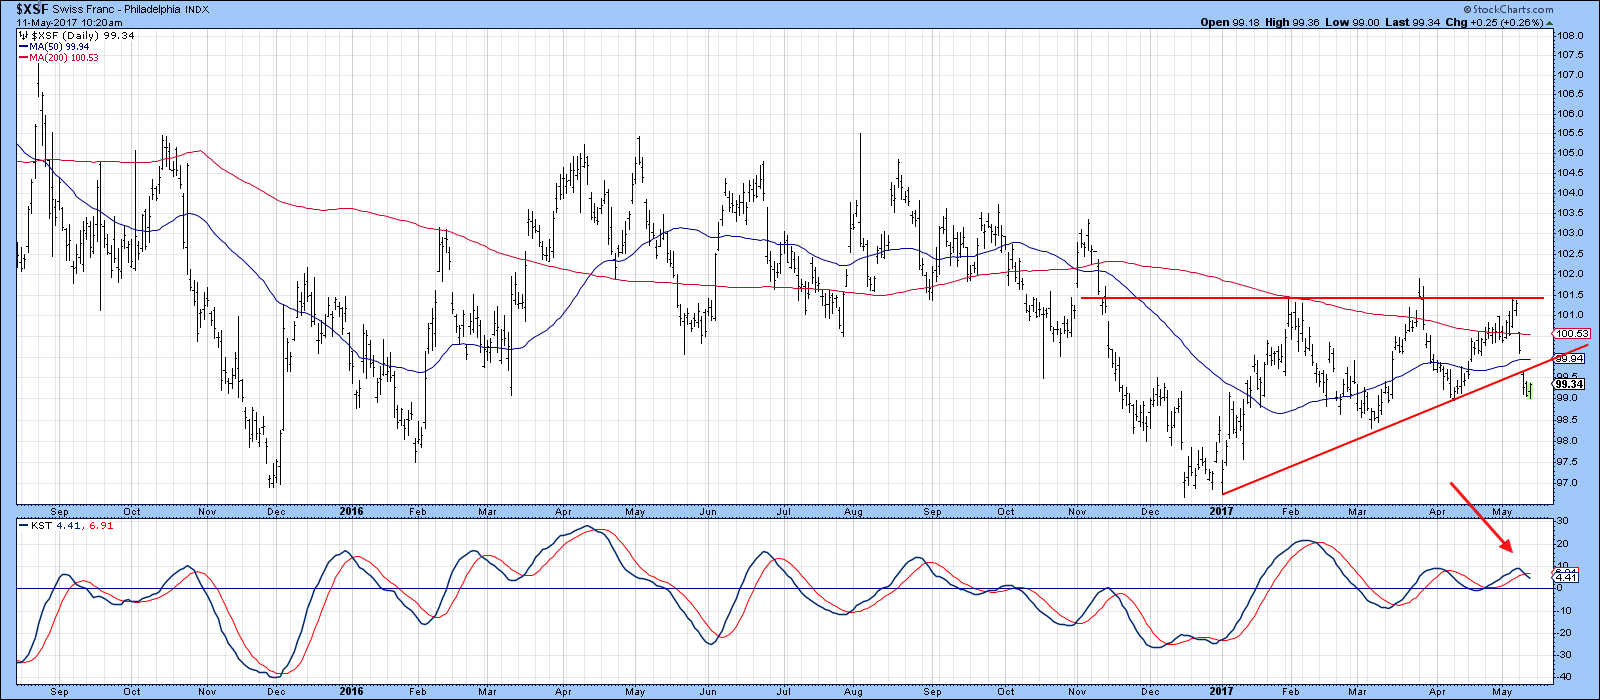Click the highlighted green latest price bar
Screen dimensions: 1600x700
tap(1530, 389)
